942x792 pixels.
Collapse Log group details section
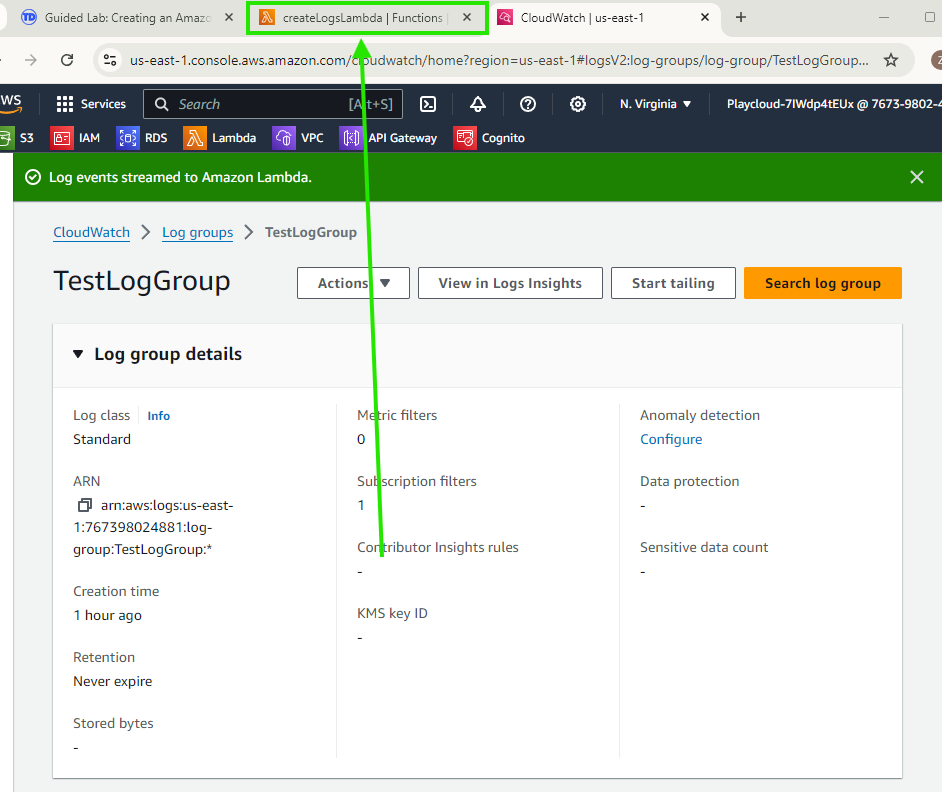79,354
